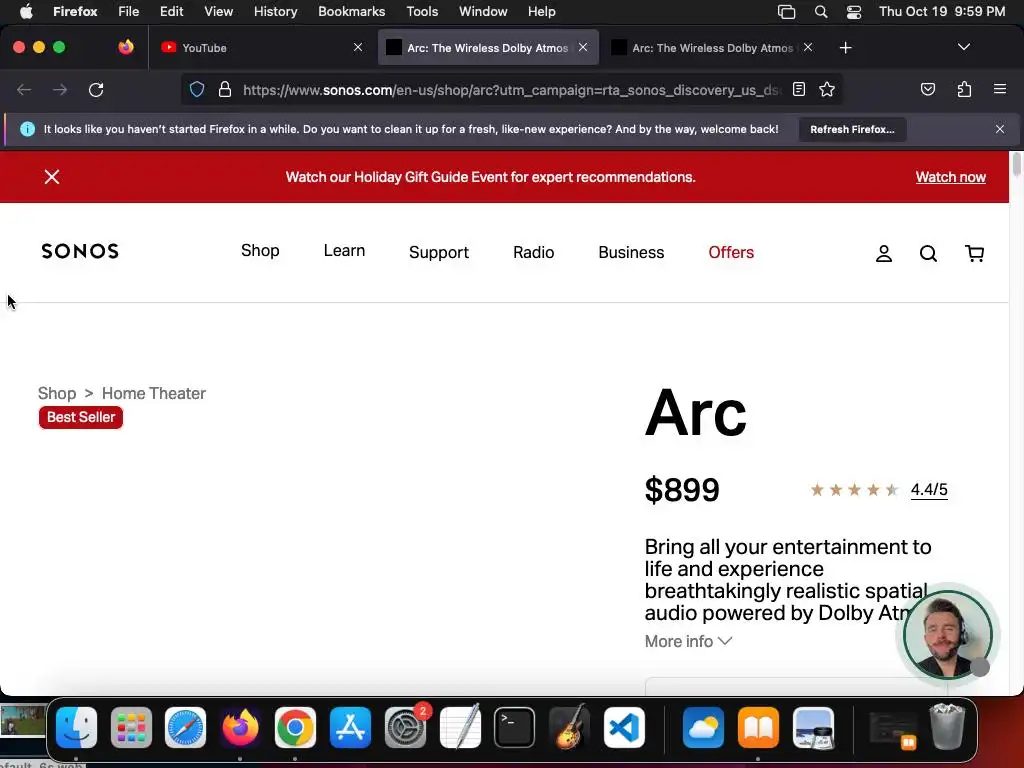
Task: Launch Finder from the Dock
Action: coord(76,728)
